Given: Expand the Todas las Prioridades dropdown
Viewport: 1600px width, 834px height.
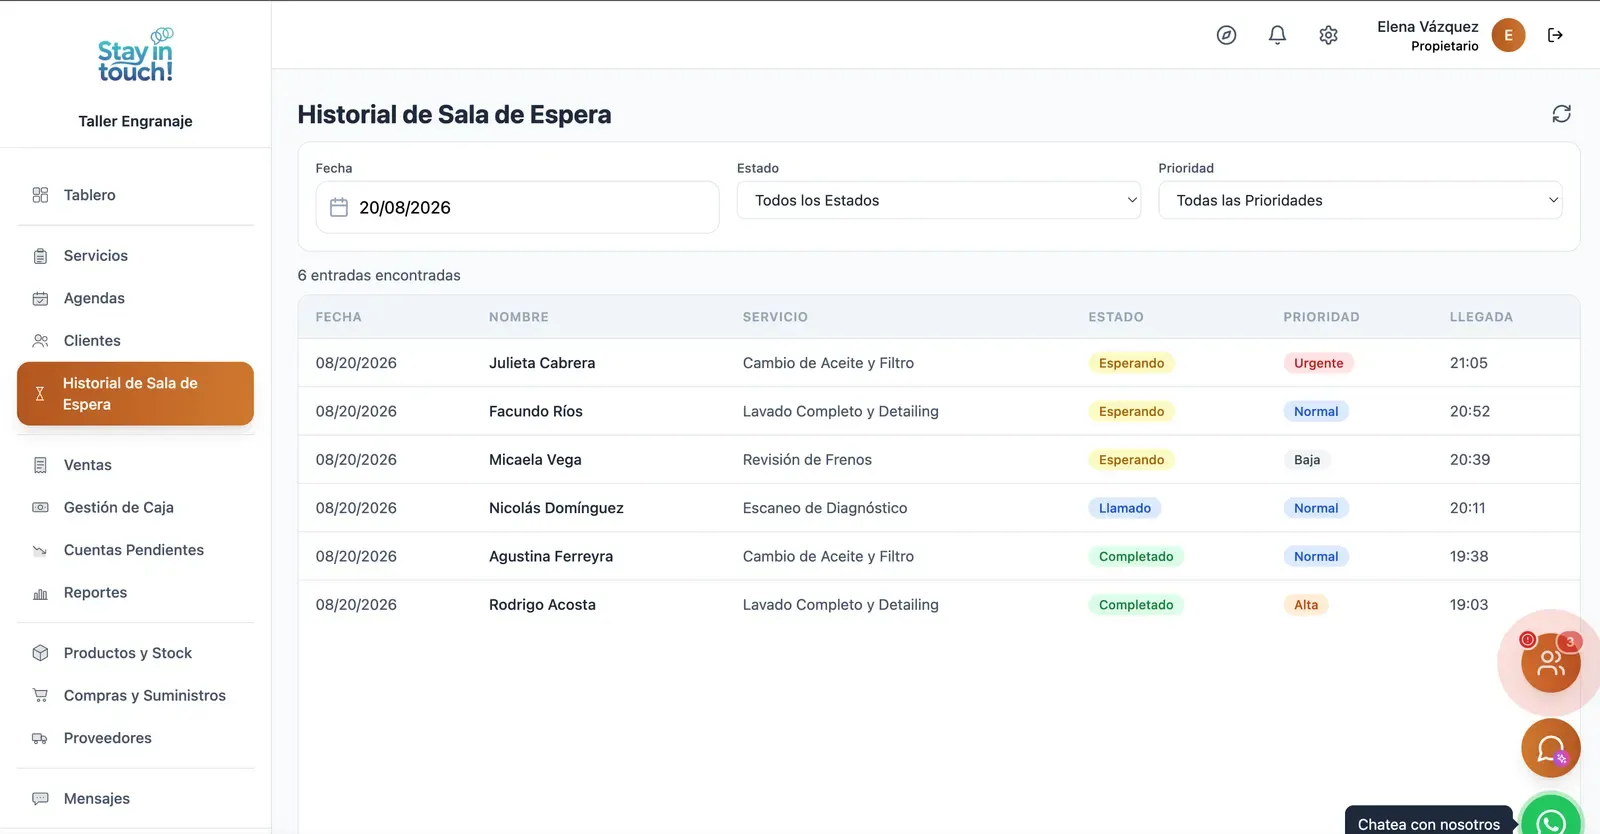Looking at the screenshot, I should pyautogui.click(x=1360, y=200).
